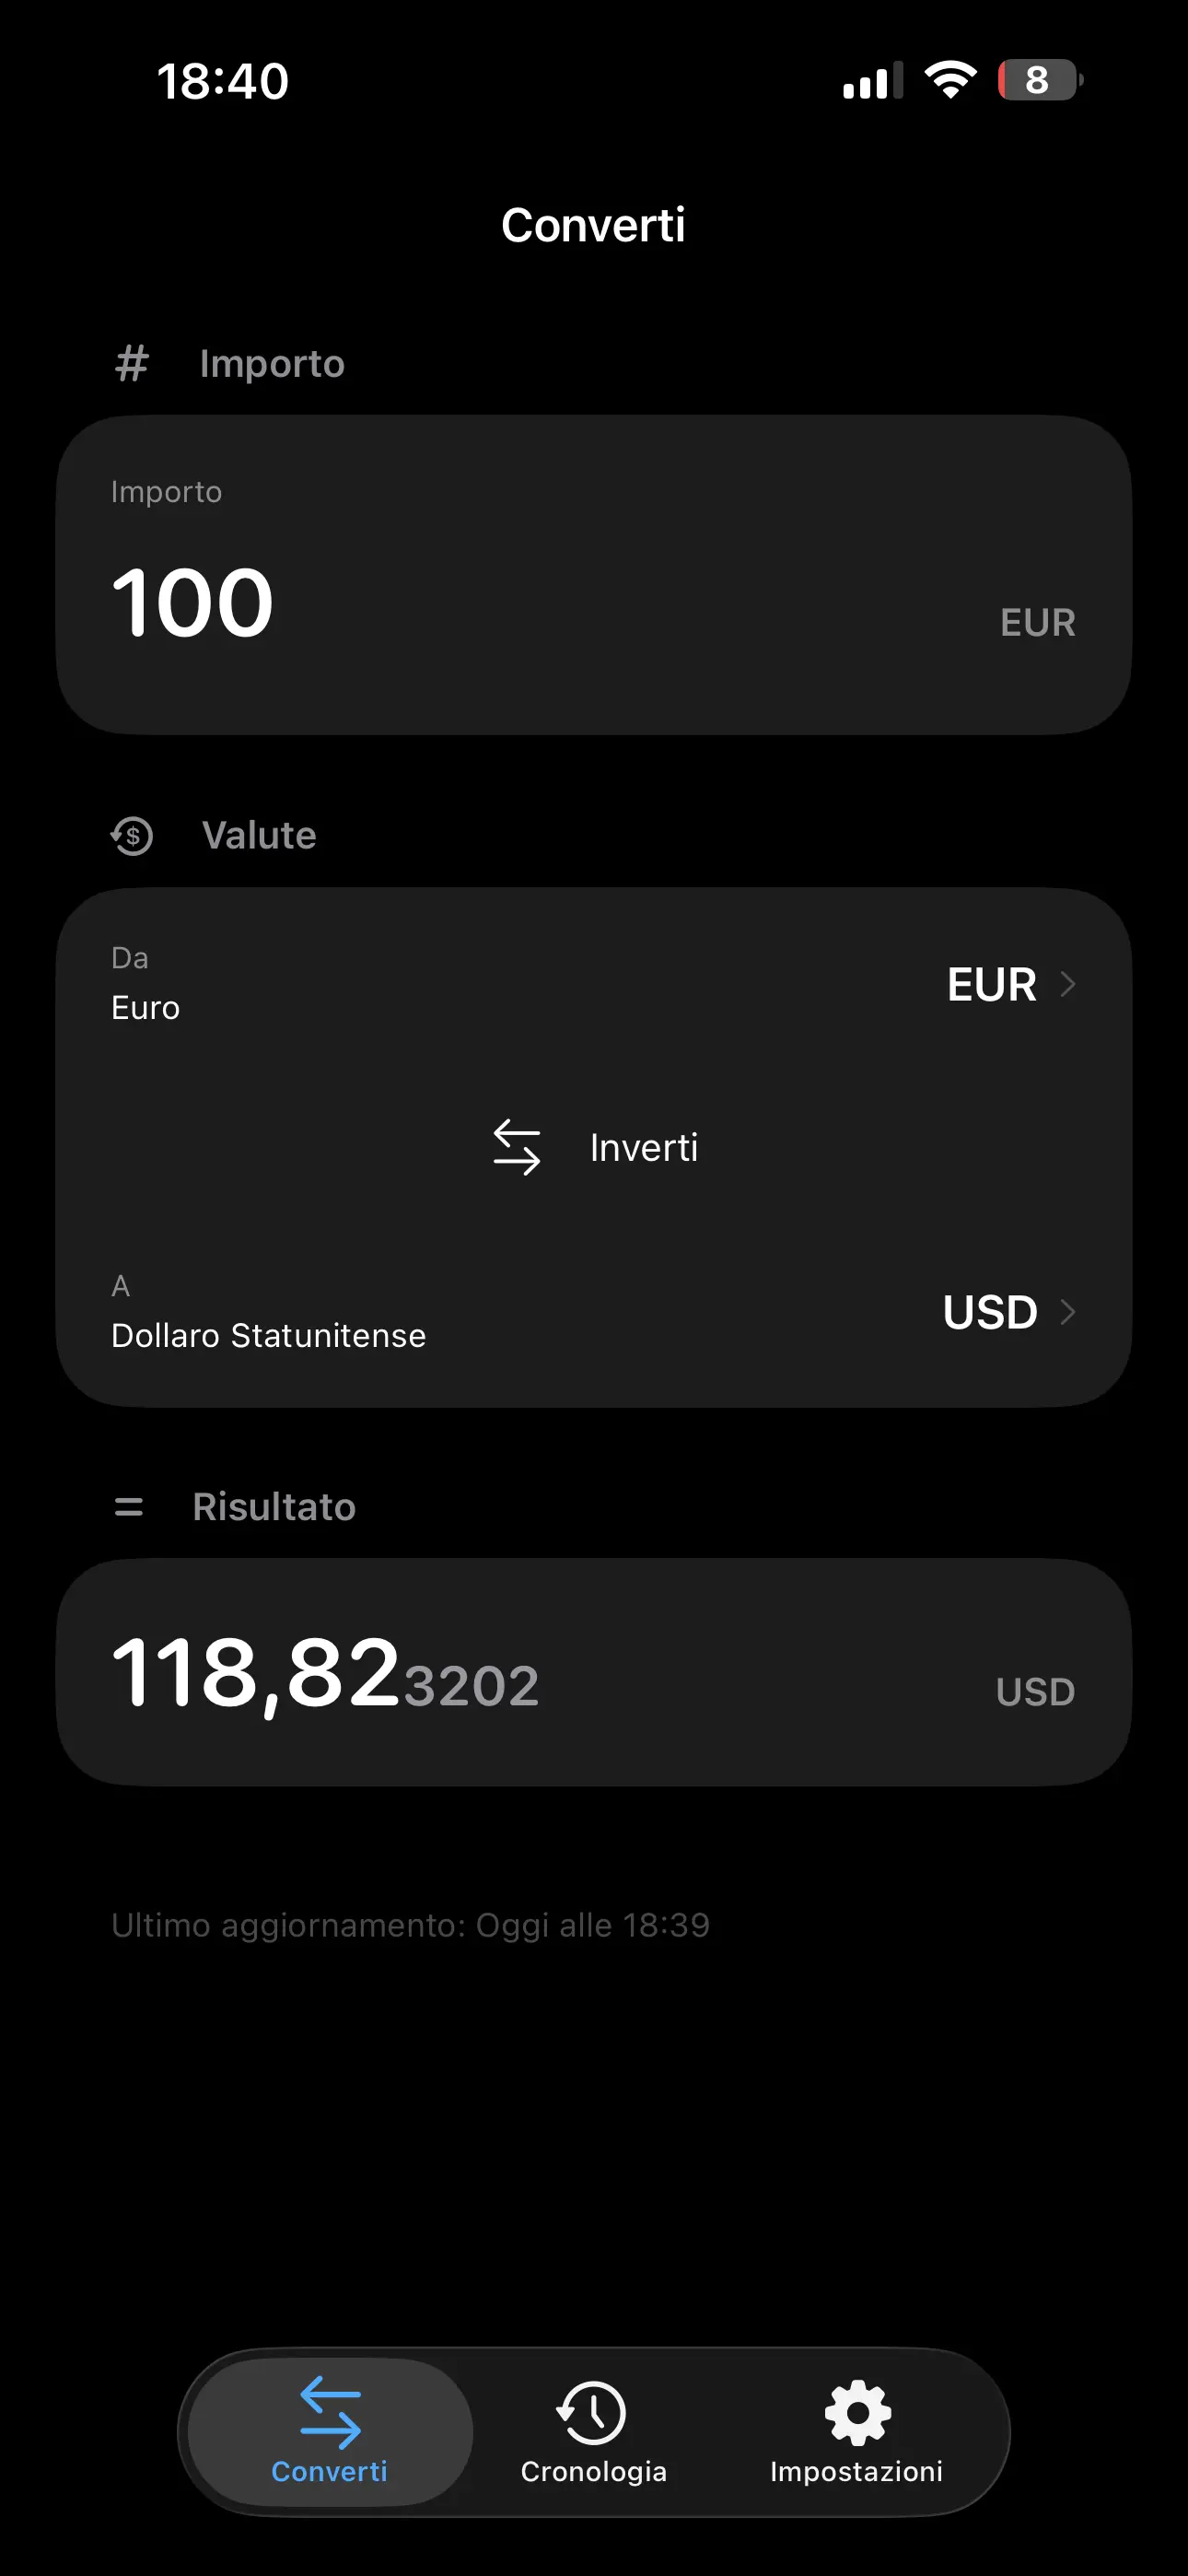Screen dimensions: 1188x2576
Task: Switch to the Impostazioni tab label
Action: (x=856, y=2471)
